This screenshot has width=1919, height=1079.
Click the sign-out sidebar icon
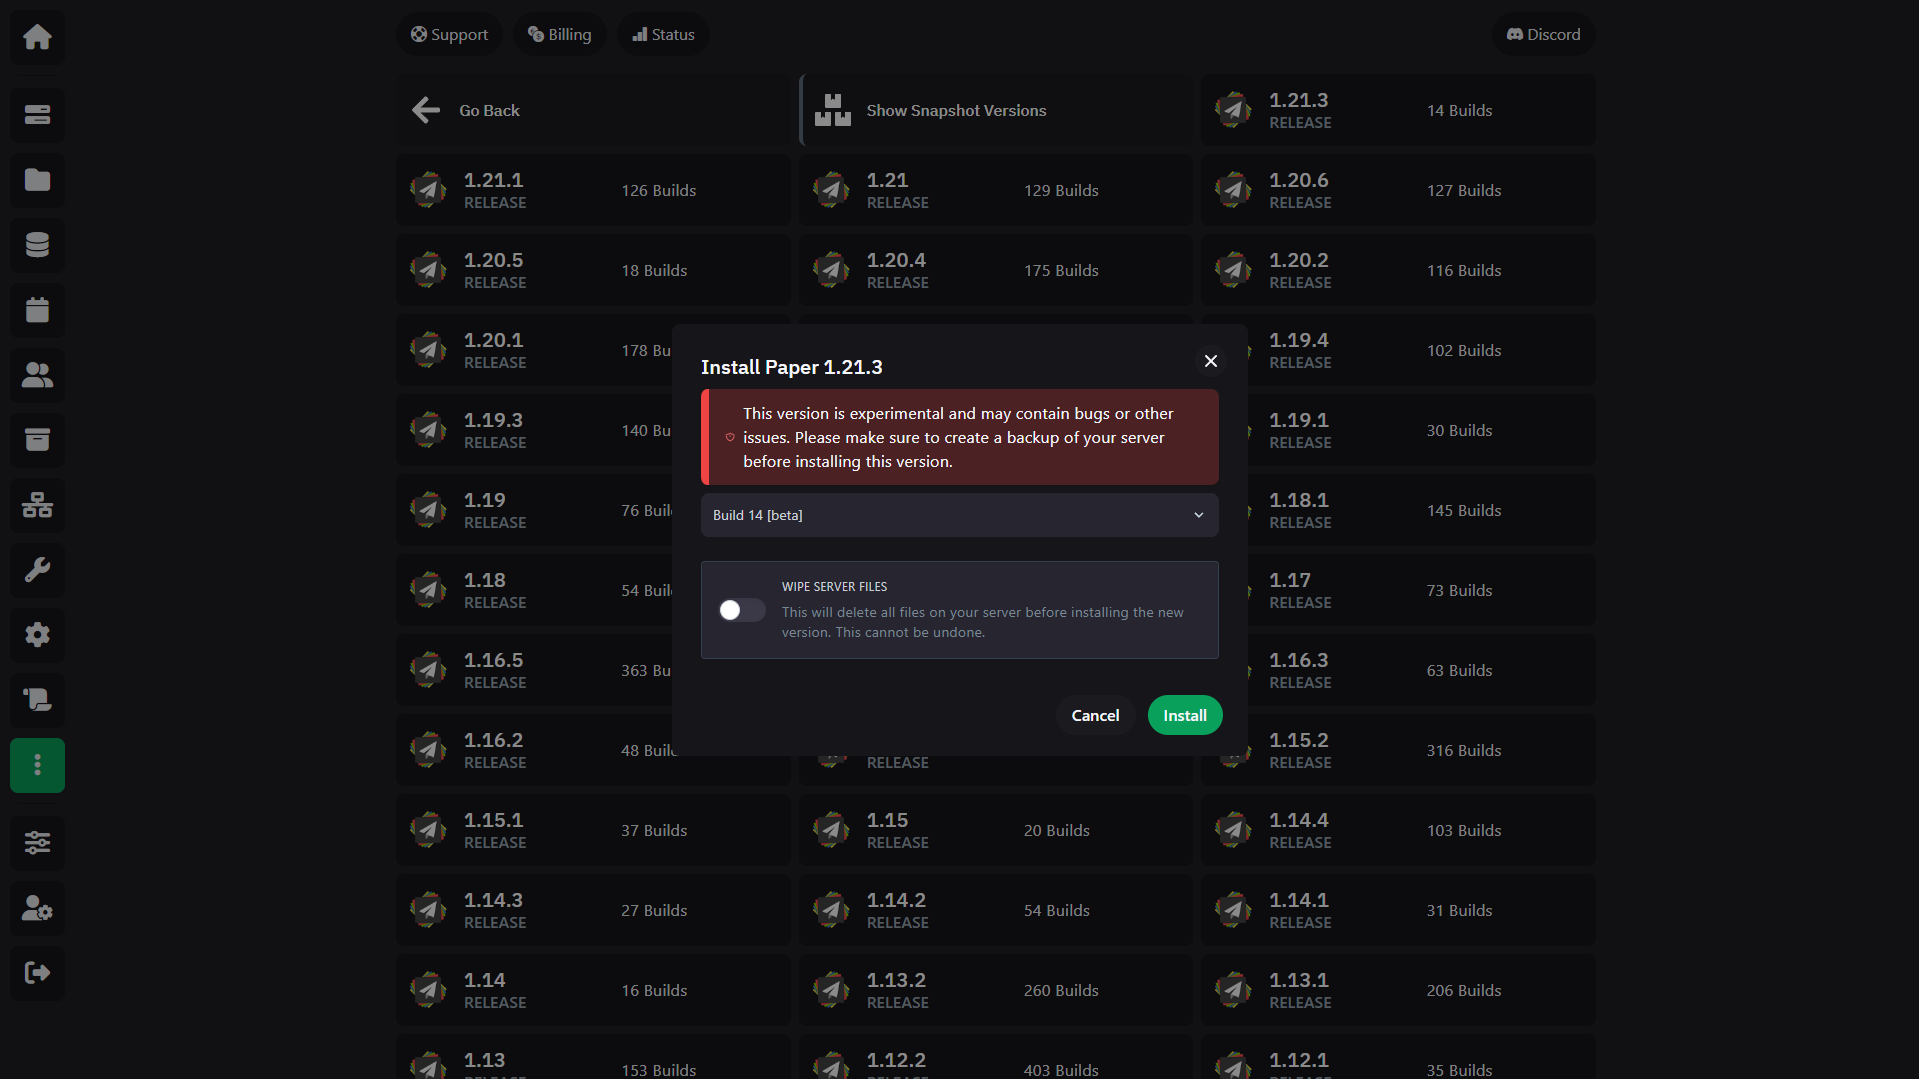(37, 973)
